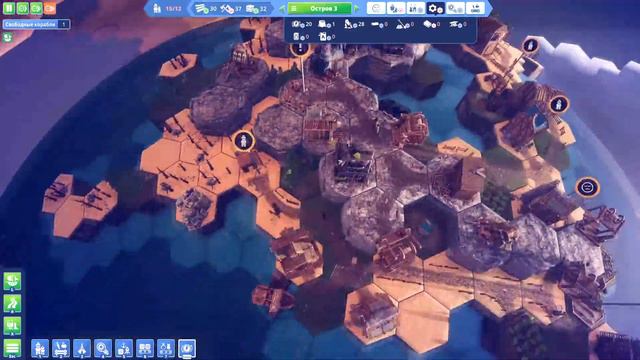Open build category 2 in bottom toolbar
The image size is (640, 360).
61,349
